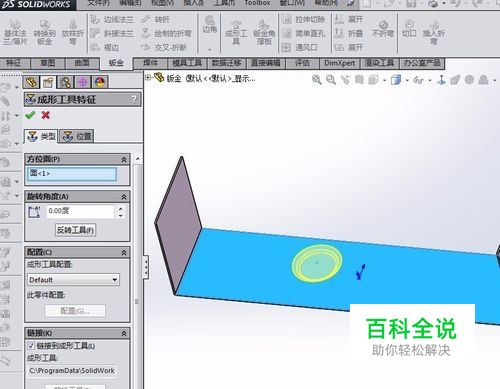Screen dimensions: 500x389
Task: Click the bottom Flatten (展开) tool
Action: tap(348, 47)
